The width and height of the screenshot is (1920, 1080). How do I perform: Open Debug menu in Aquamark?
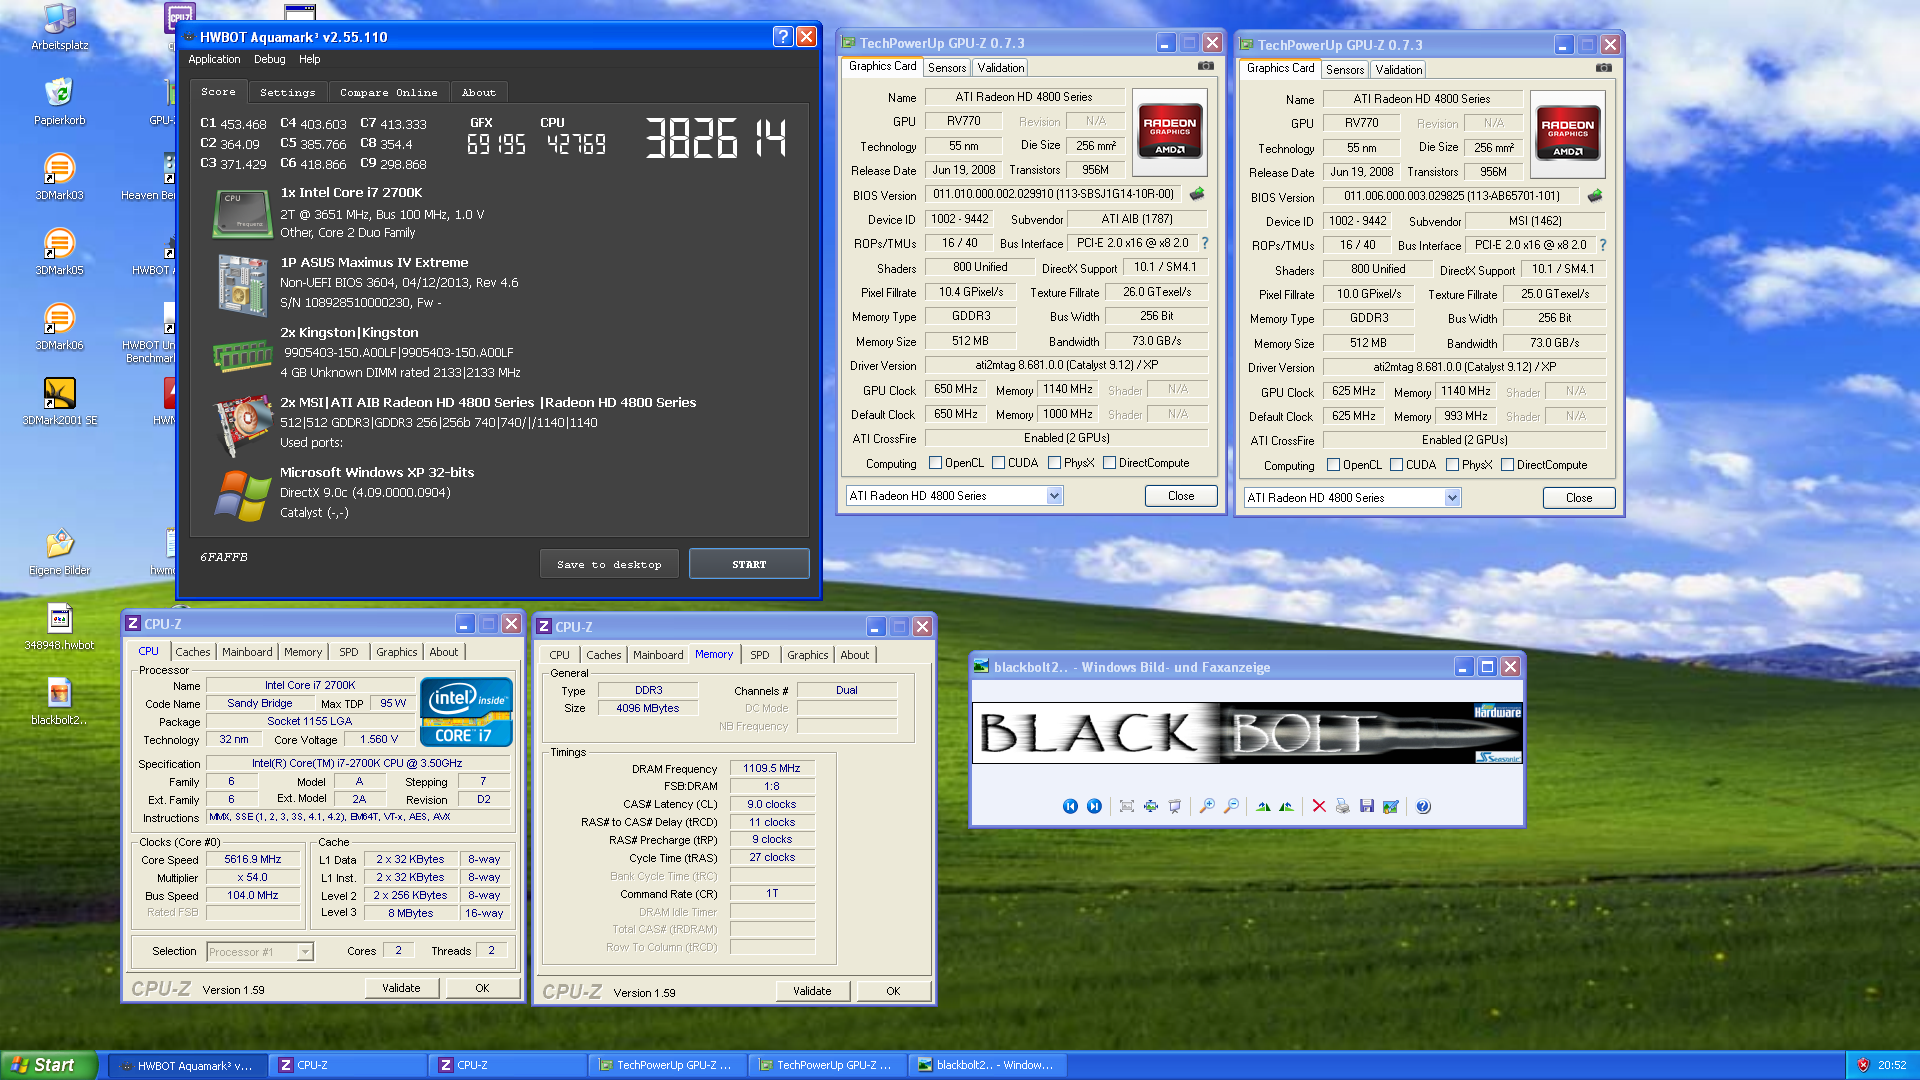coord(269,59)
